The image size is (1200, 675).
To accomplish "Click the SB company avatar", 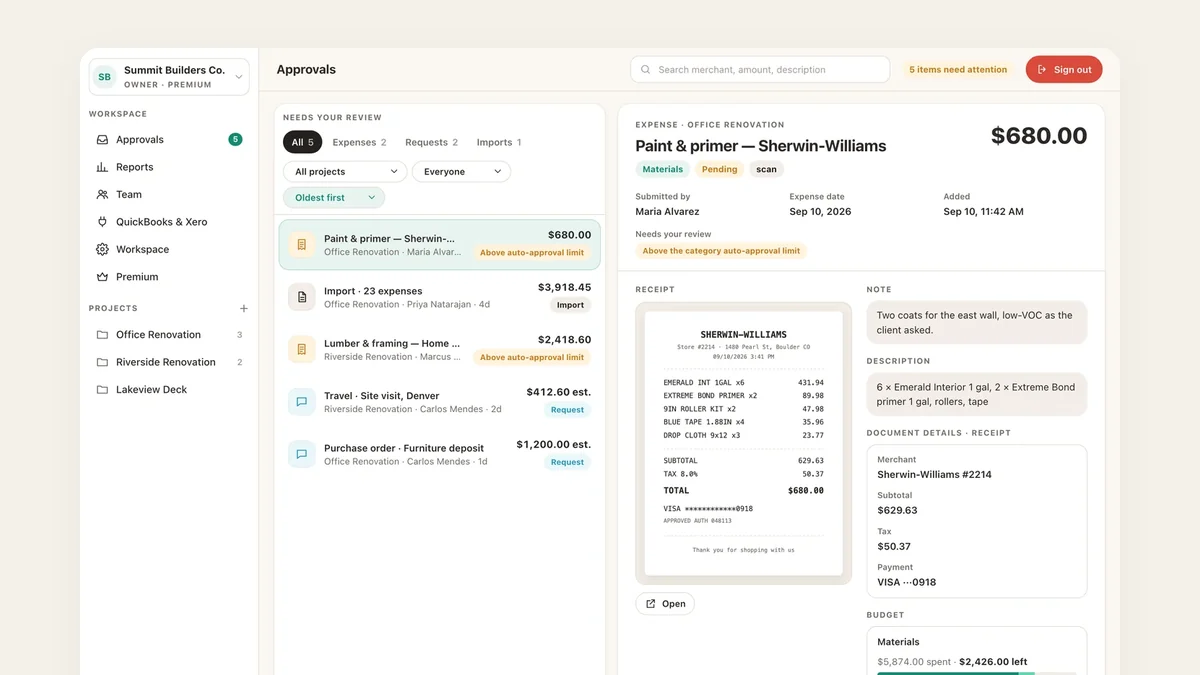I will click(x=104, y=77).
